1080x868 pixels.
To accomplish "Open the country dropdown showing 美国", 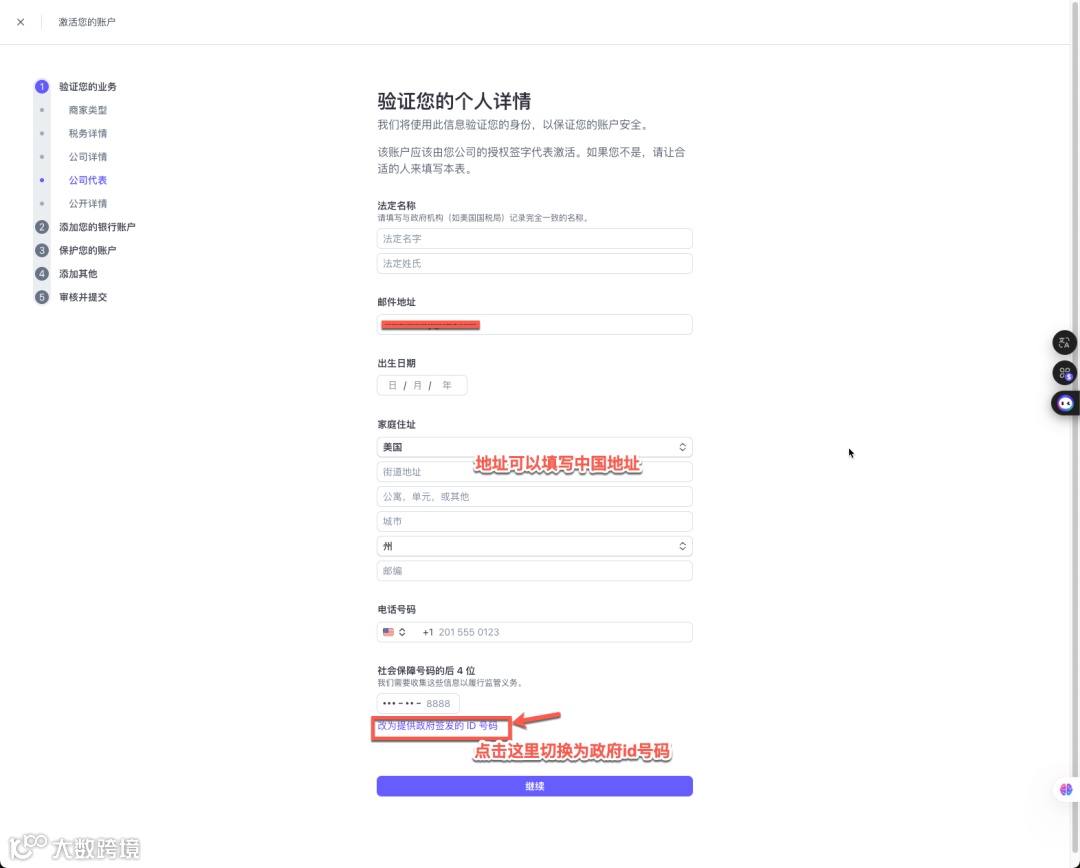I will click(534, 447).
